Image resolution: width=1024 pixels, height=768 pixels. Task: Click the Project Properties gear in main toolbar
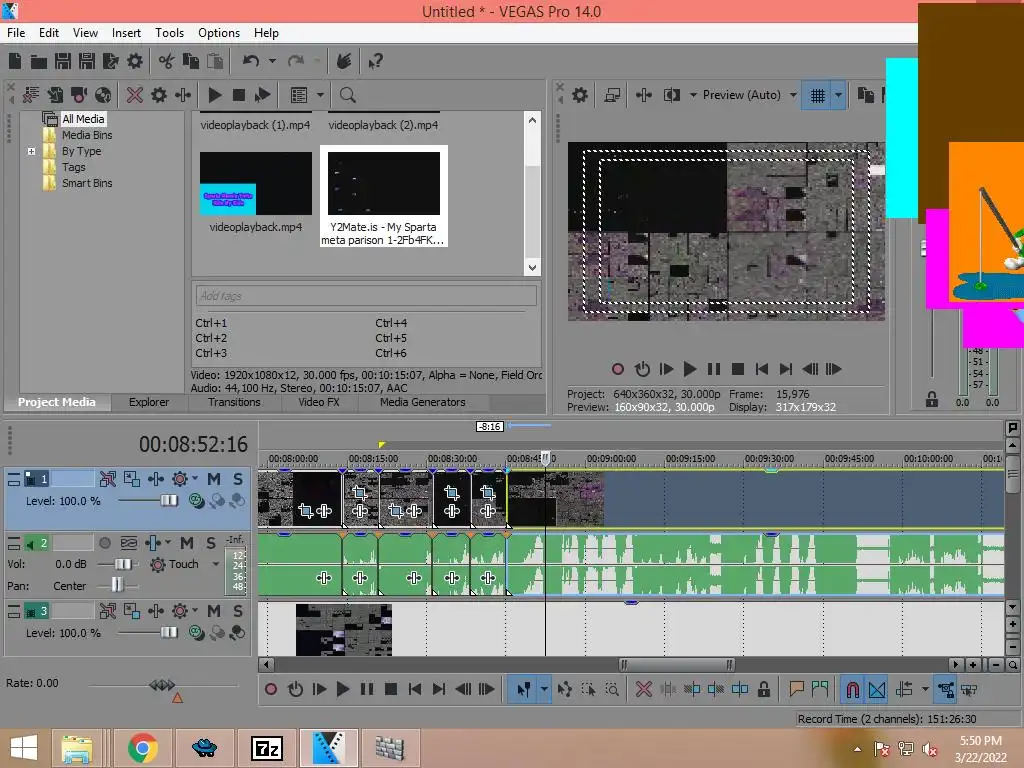click(x=135, y=61)
